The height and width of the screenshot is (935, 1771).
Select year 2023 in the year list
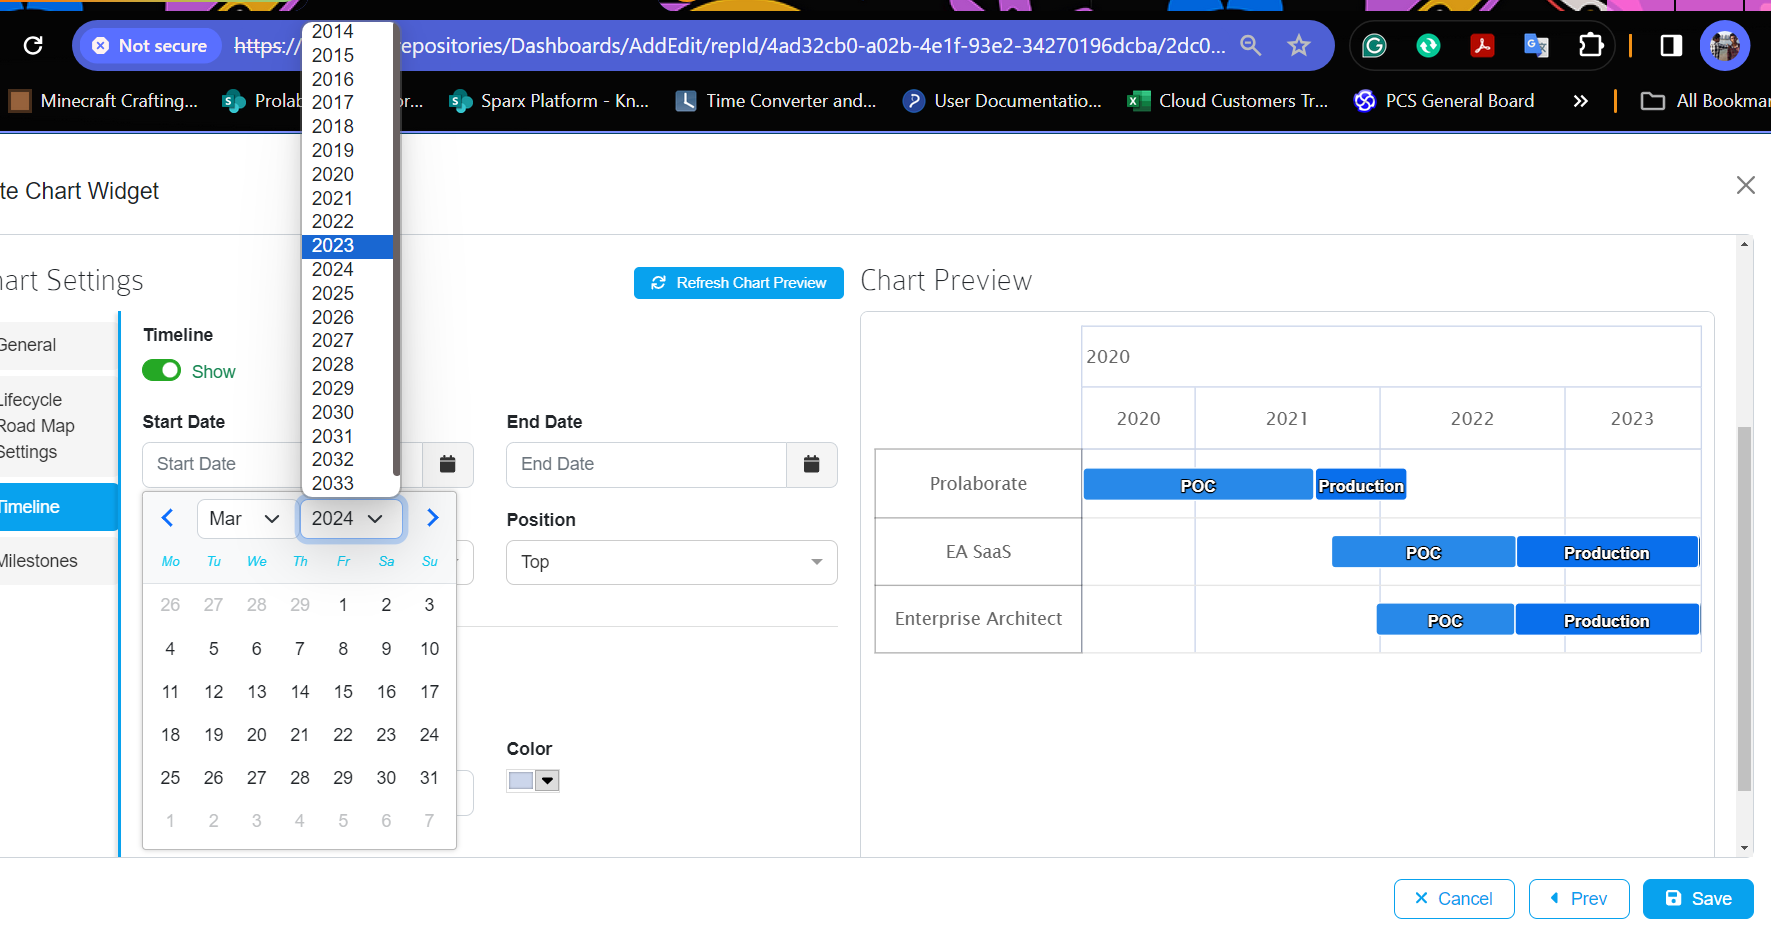tap(347, 246)
